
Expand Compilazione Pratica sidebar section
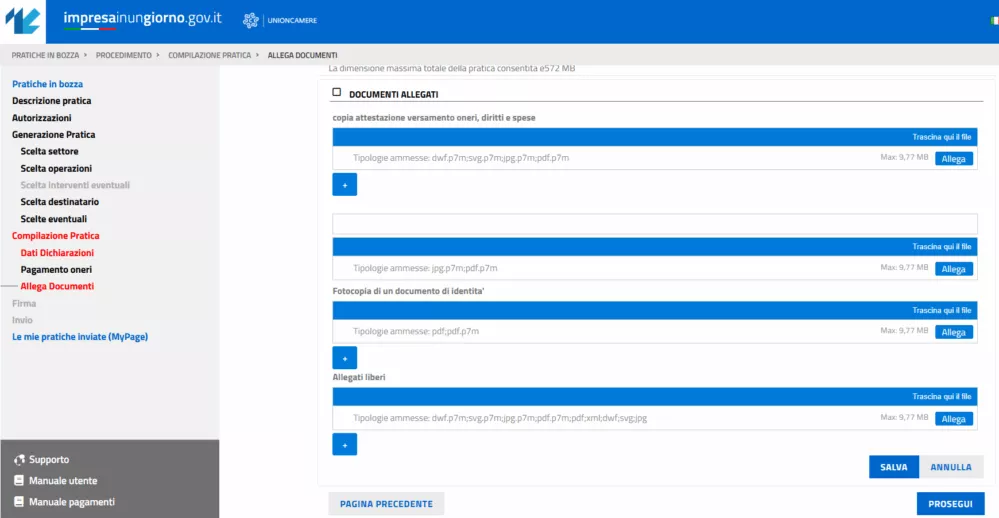55,236
